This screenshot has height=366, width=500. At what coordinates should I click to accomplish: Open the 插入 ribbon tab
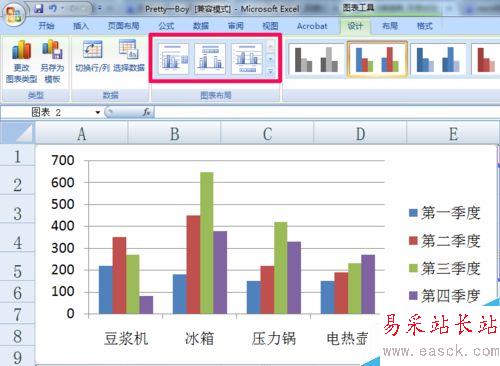(81, 26)
